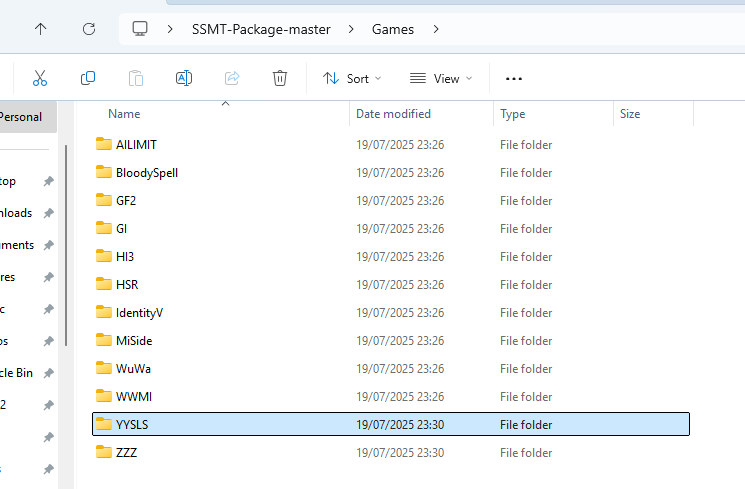Click the navigation pane vertical scrollbar
Viewport: 745px width, 489px height.
[x=66, y=246]
